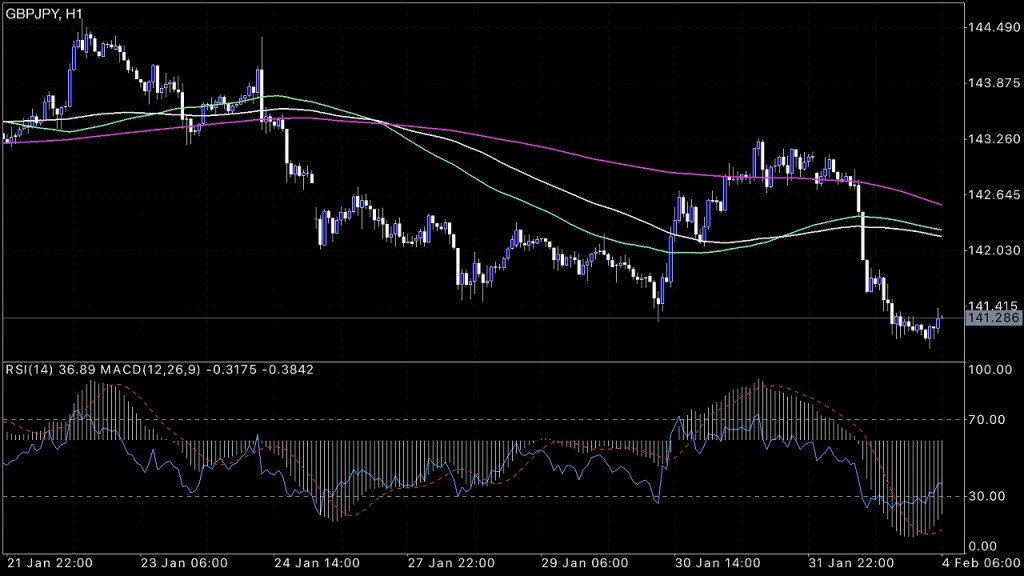
Task: Click the 70.00 RSI level label
Action: click(988, 419)
